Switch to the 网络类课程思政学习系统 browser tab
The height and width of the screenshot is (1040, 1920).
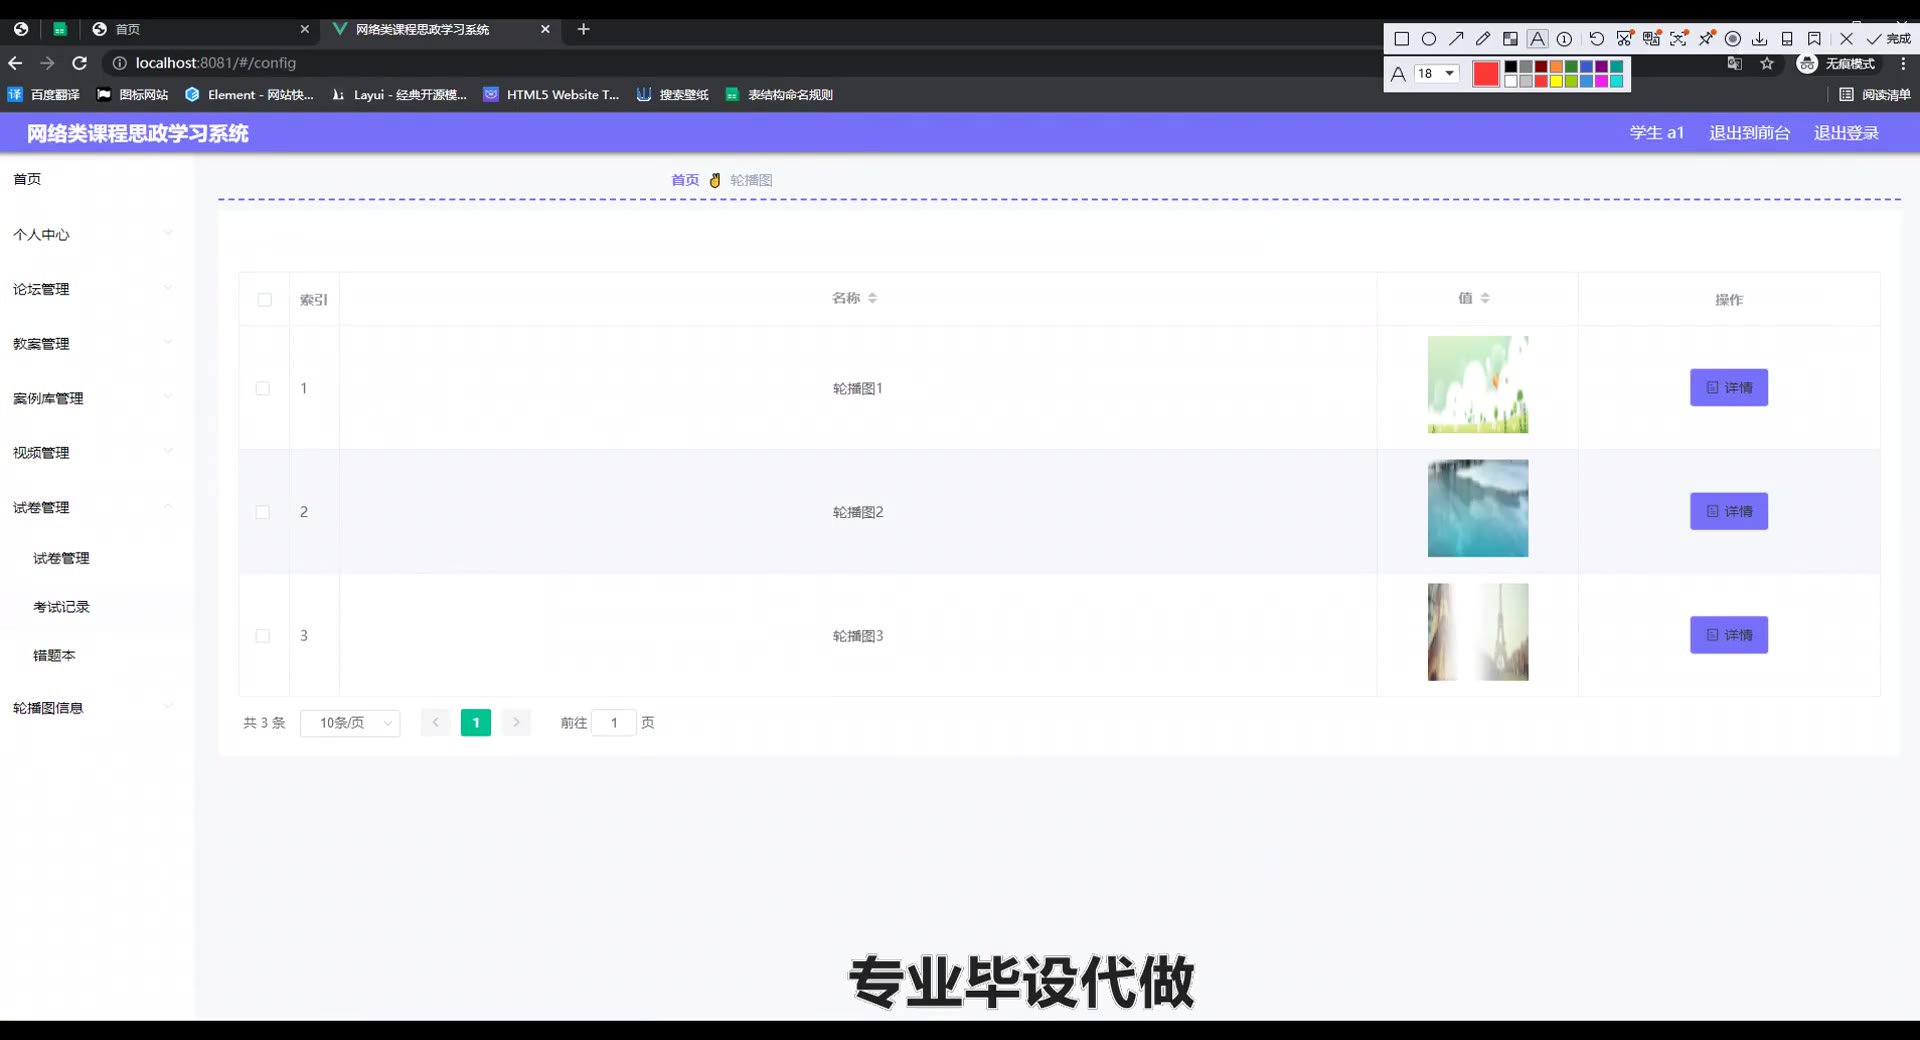point(440,29)
